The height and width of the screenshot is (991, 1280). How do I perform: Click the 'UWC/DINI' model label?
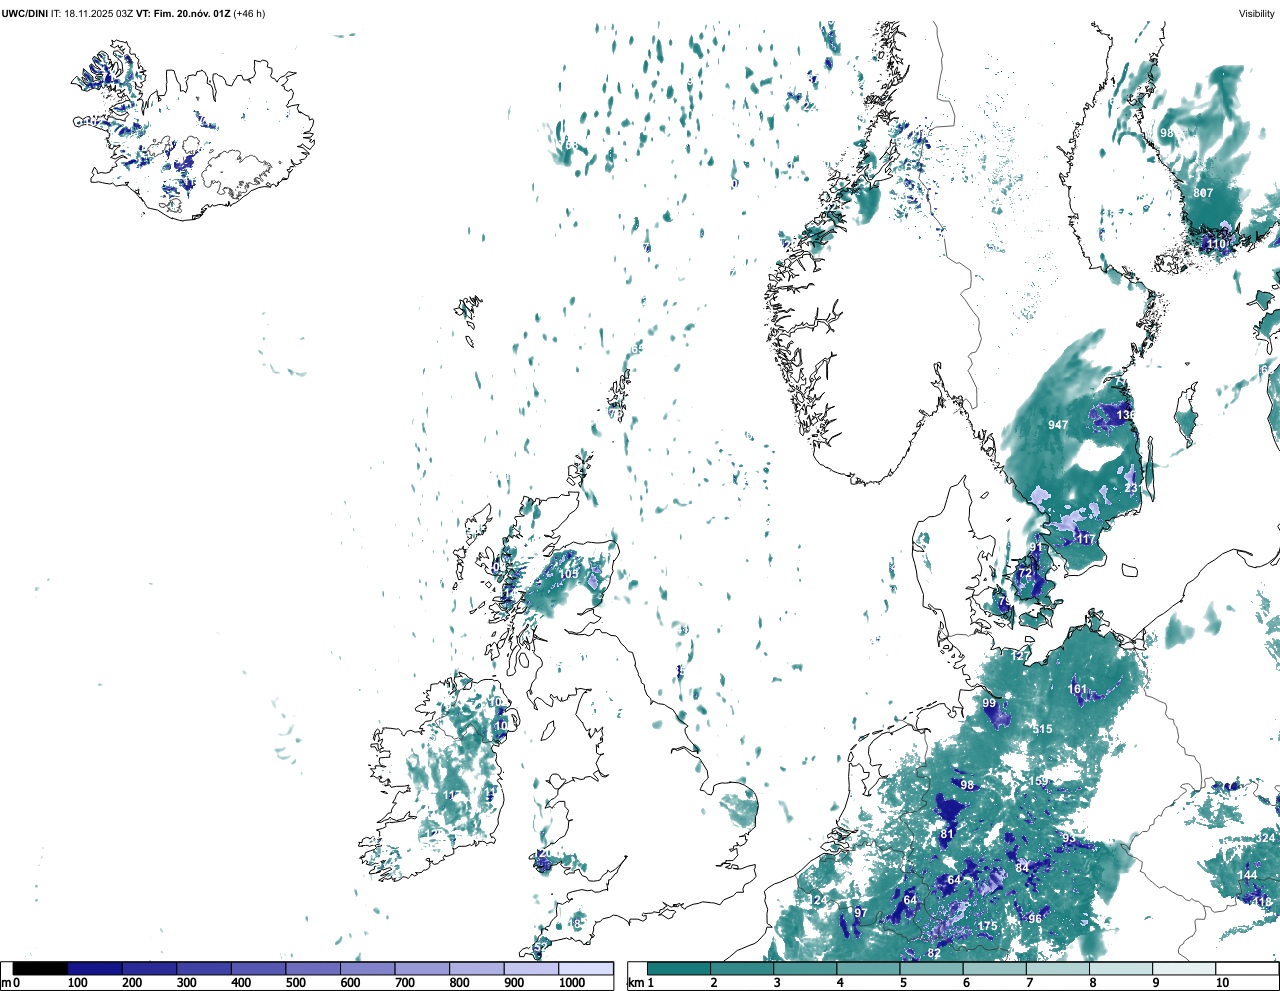click(x=25, y=13)
